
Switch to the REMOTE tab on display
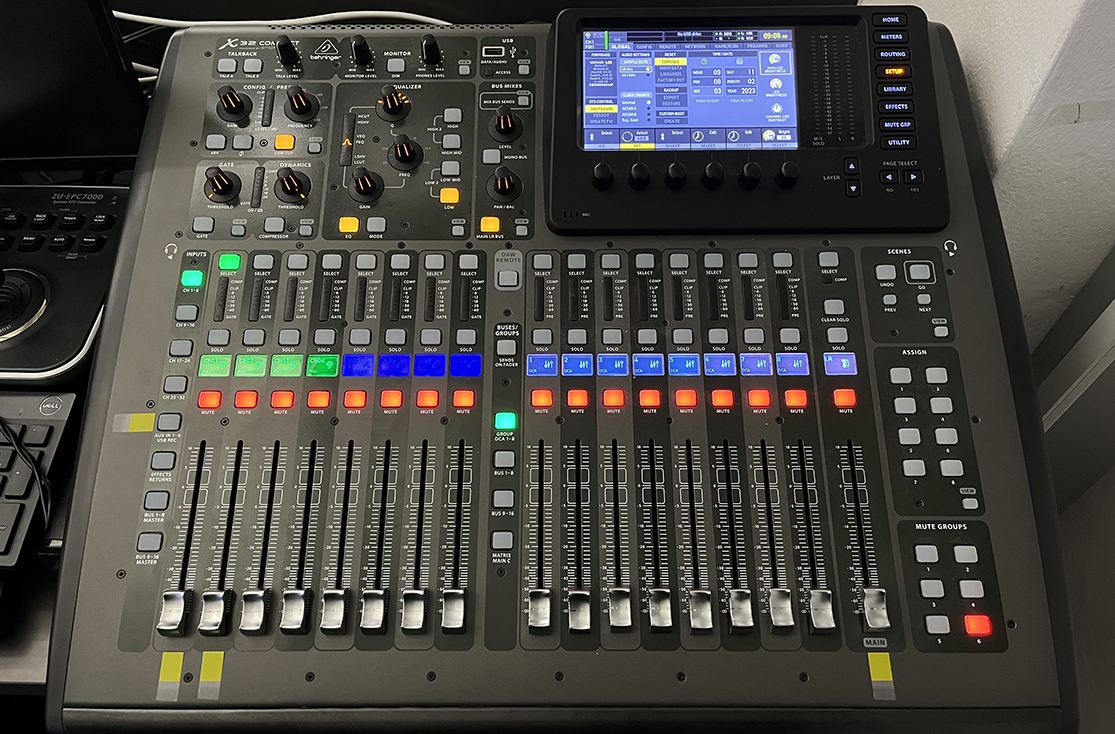[667, 46]
